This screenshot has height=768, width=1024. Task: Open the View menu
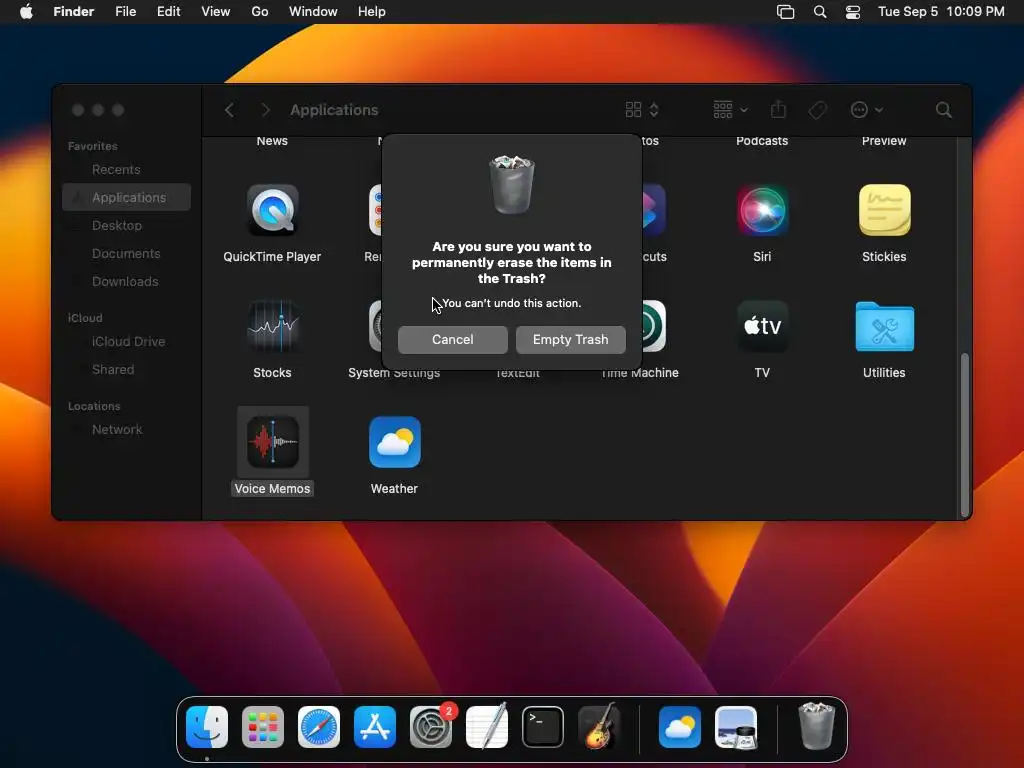216,12
